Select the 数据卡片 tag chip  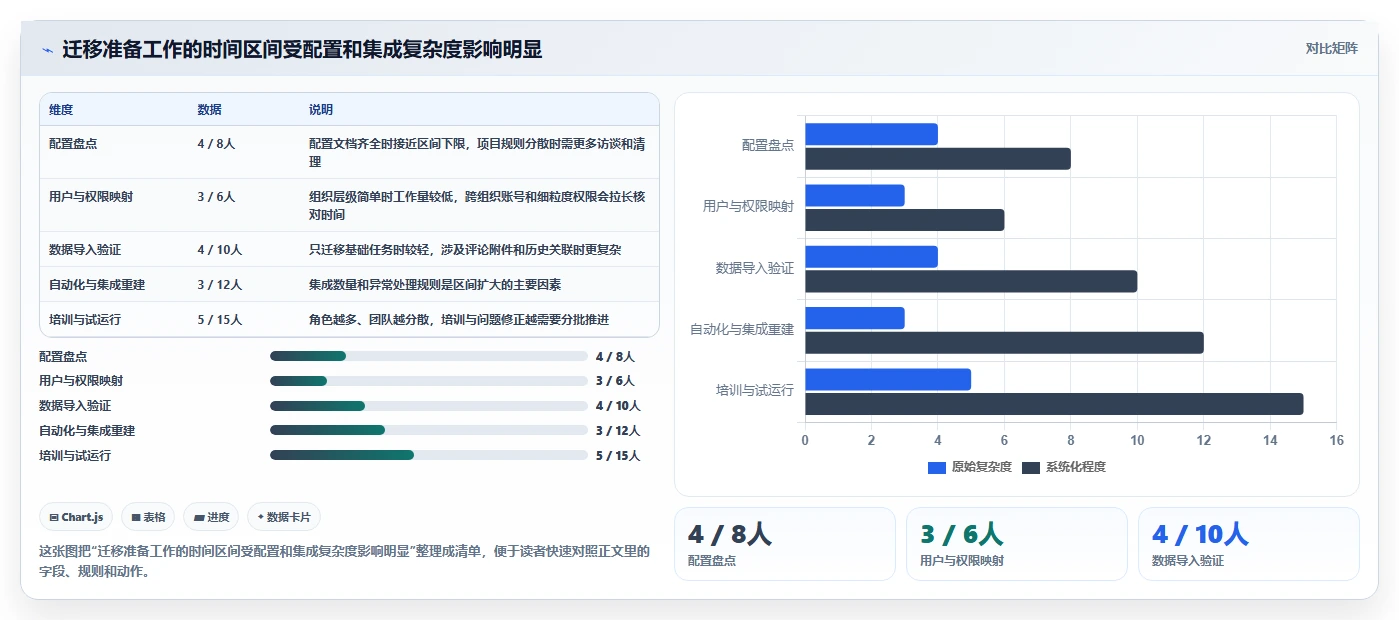(x=284, y=517)
